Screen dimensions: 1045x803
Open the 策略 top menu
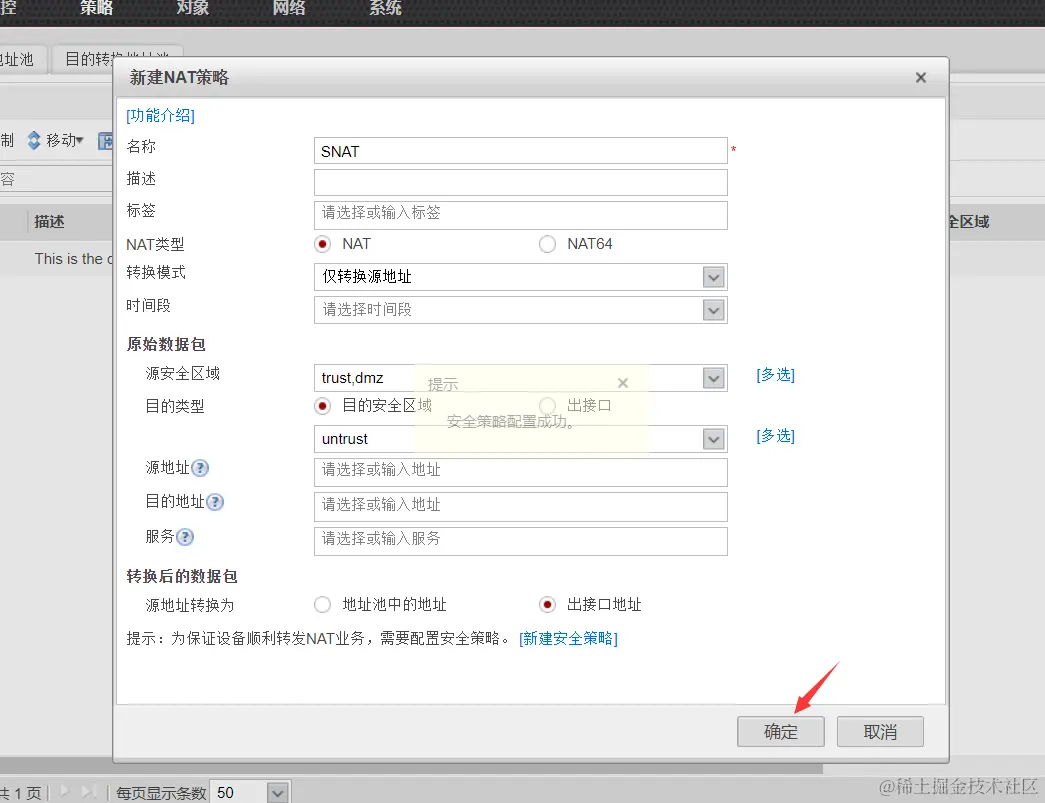pyautogui.click(x=97, y=8)
